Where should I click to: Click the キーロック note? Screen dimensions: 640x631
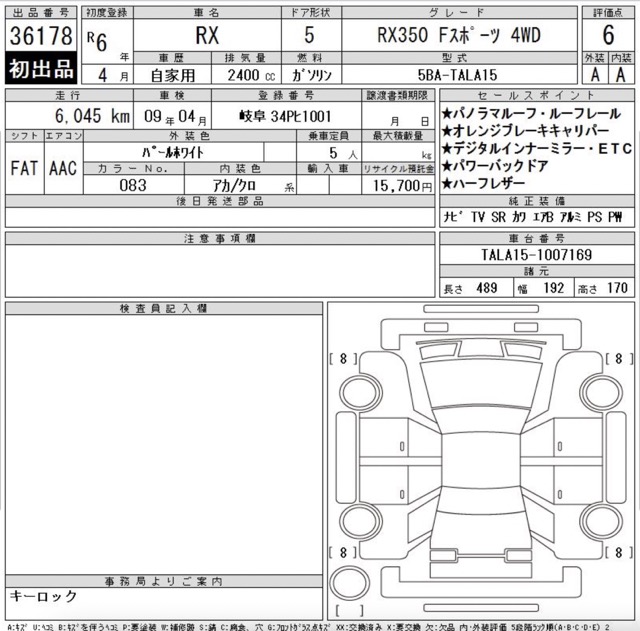(x=43, y=596)
